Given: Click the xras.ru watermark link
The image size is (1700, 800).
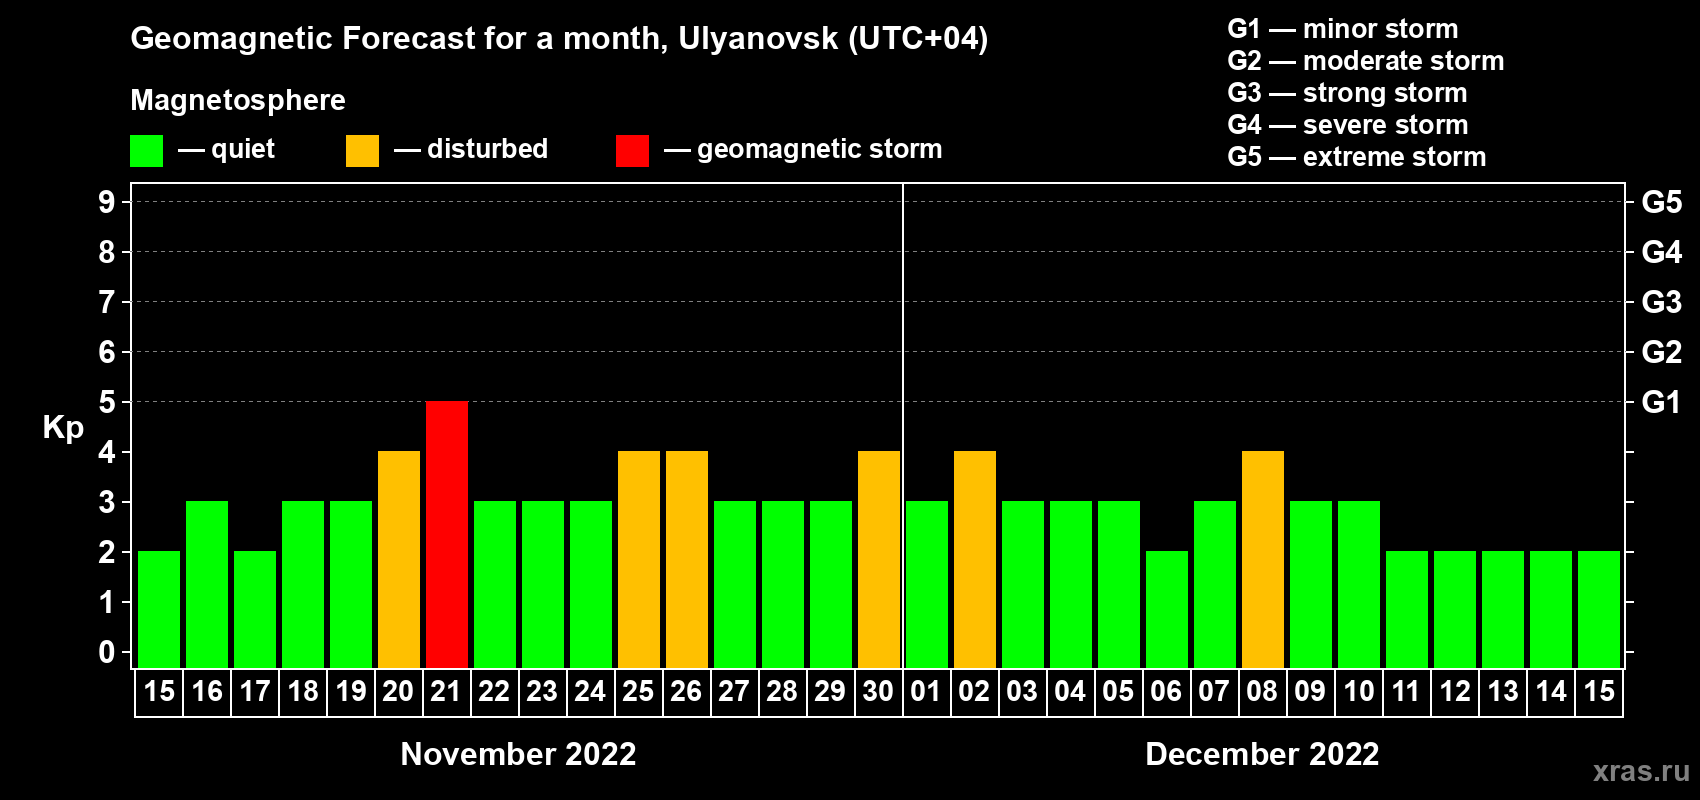Looking at the screenshot, I should click(x=1641, y=771).
